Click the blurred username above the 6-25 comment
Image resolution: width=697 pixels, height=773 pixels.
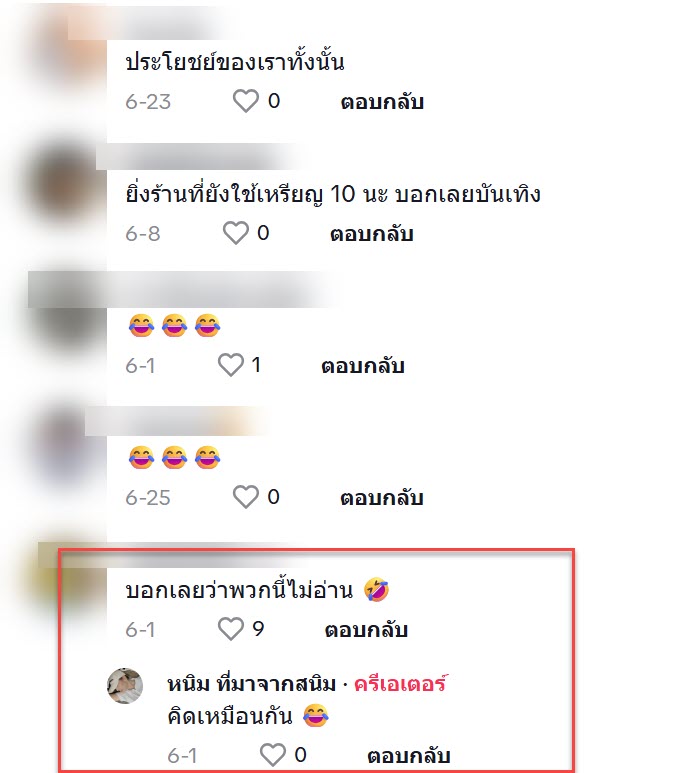point(175,421)
